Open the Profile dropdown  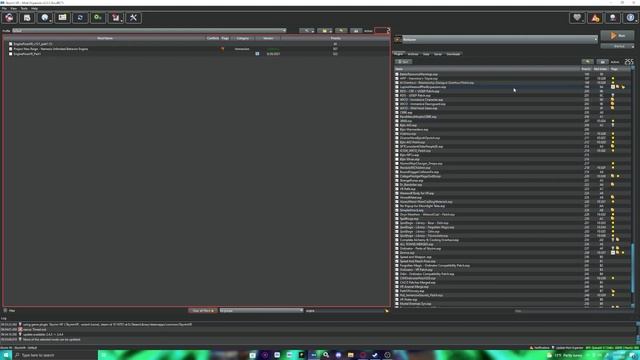149,31
